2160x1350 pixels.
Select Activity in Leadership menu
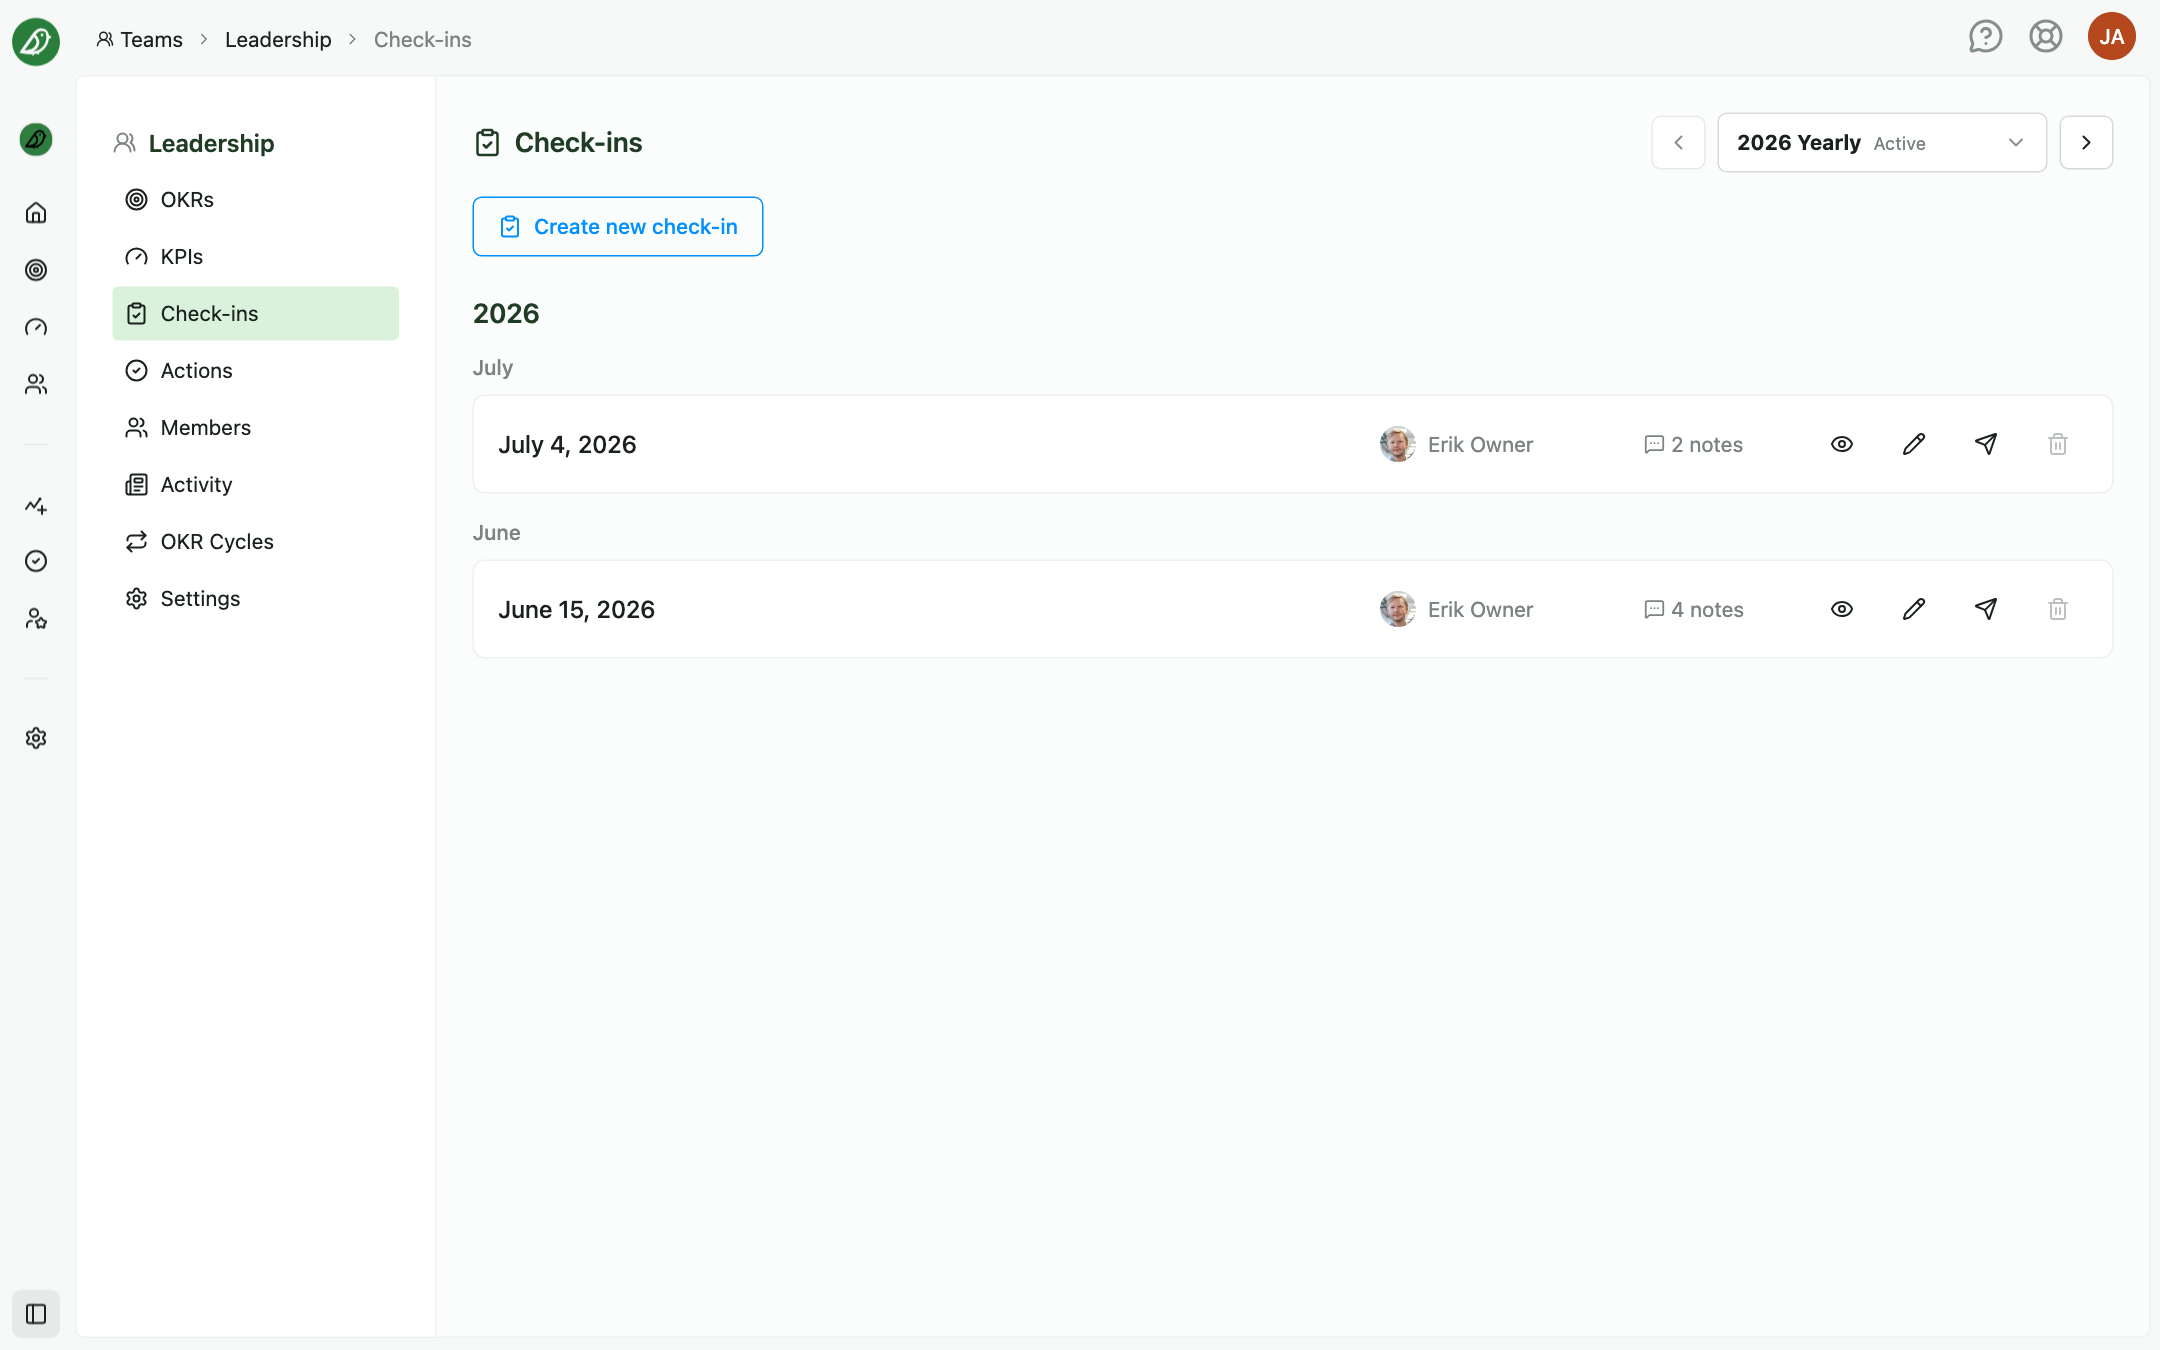pos(256,485)
